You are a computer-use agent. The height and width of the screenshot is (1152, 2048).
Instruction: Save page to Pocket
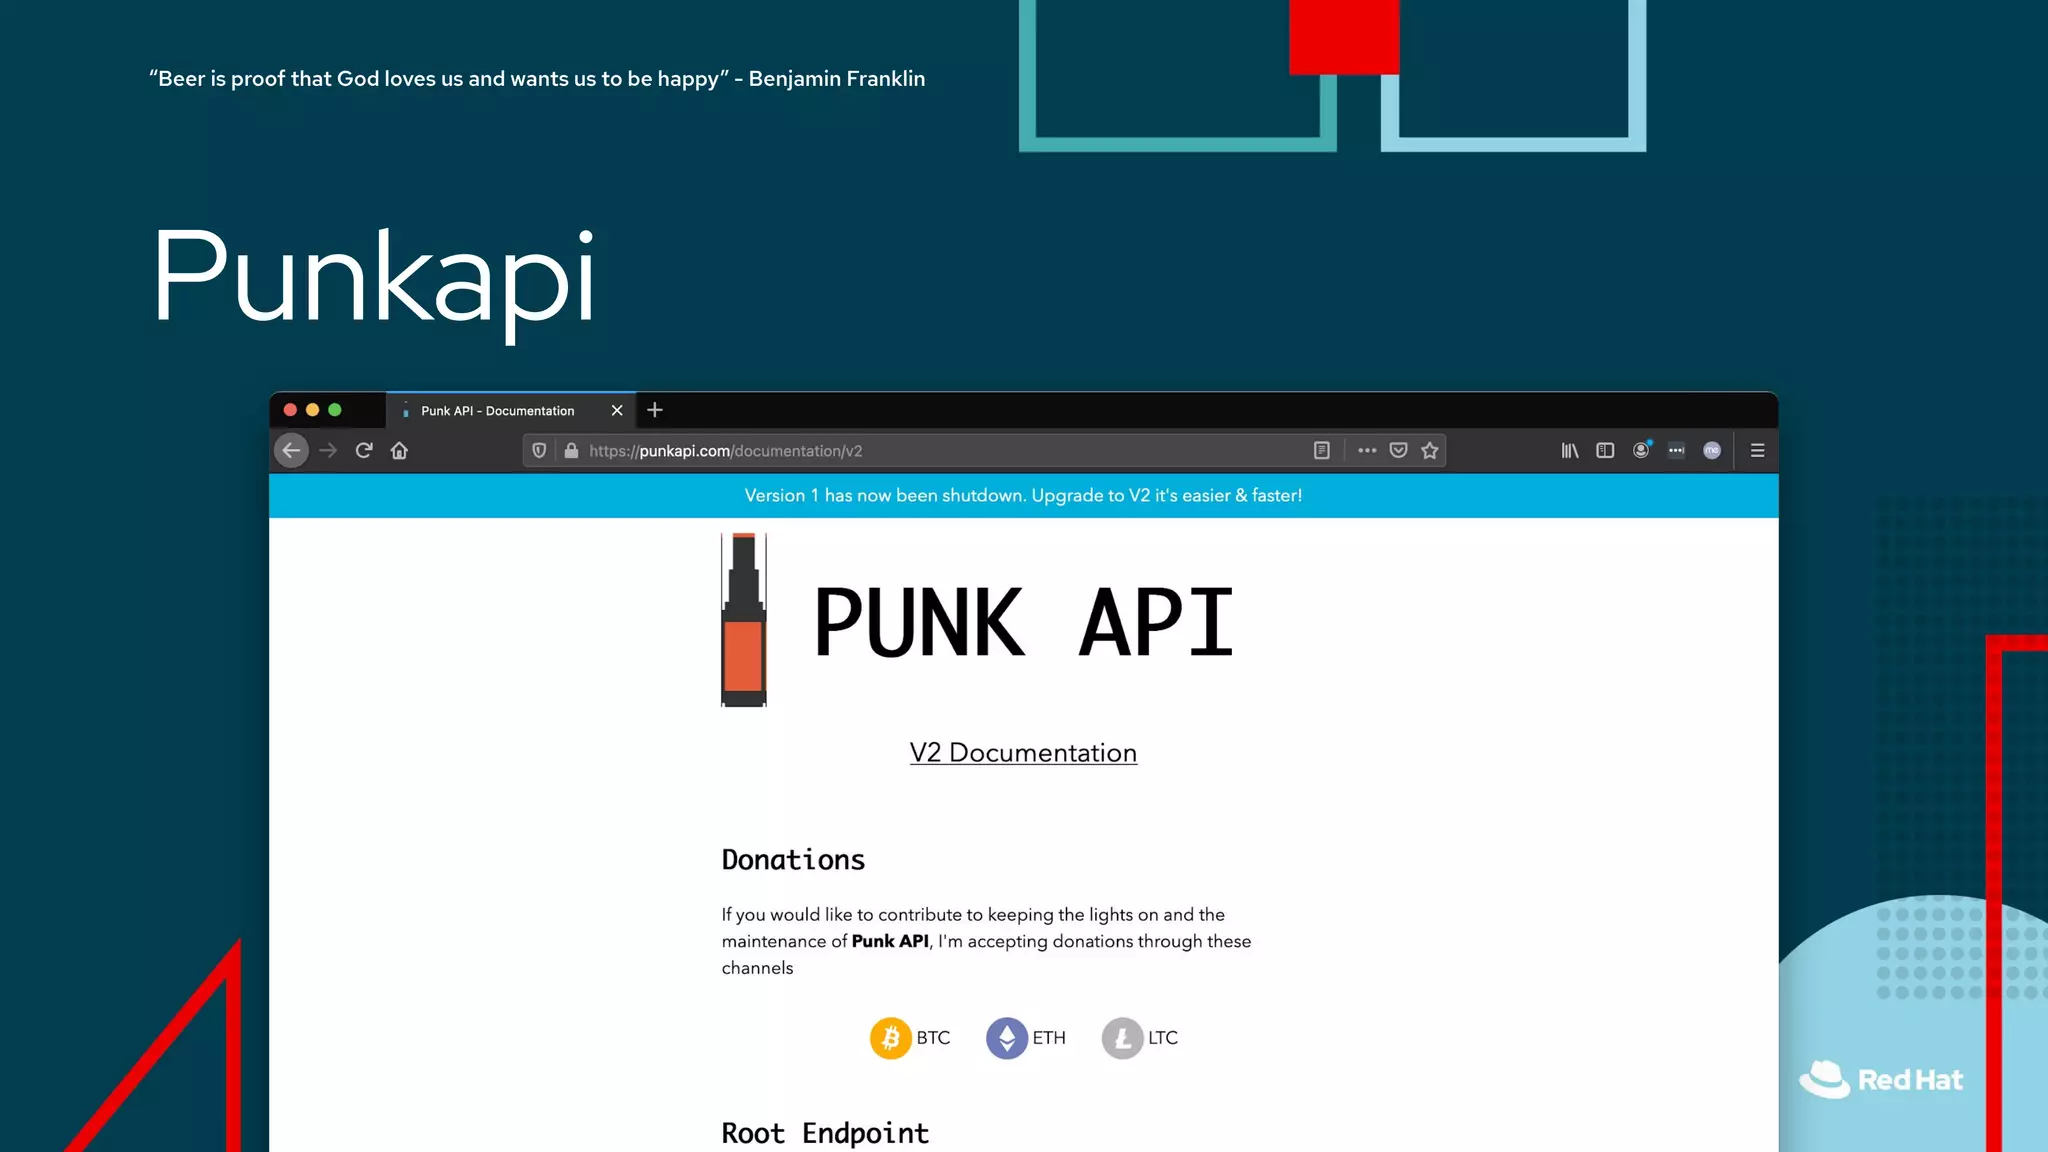[1398, 451]
